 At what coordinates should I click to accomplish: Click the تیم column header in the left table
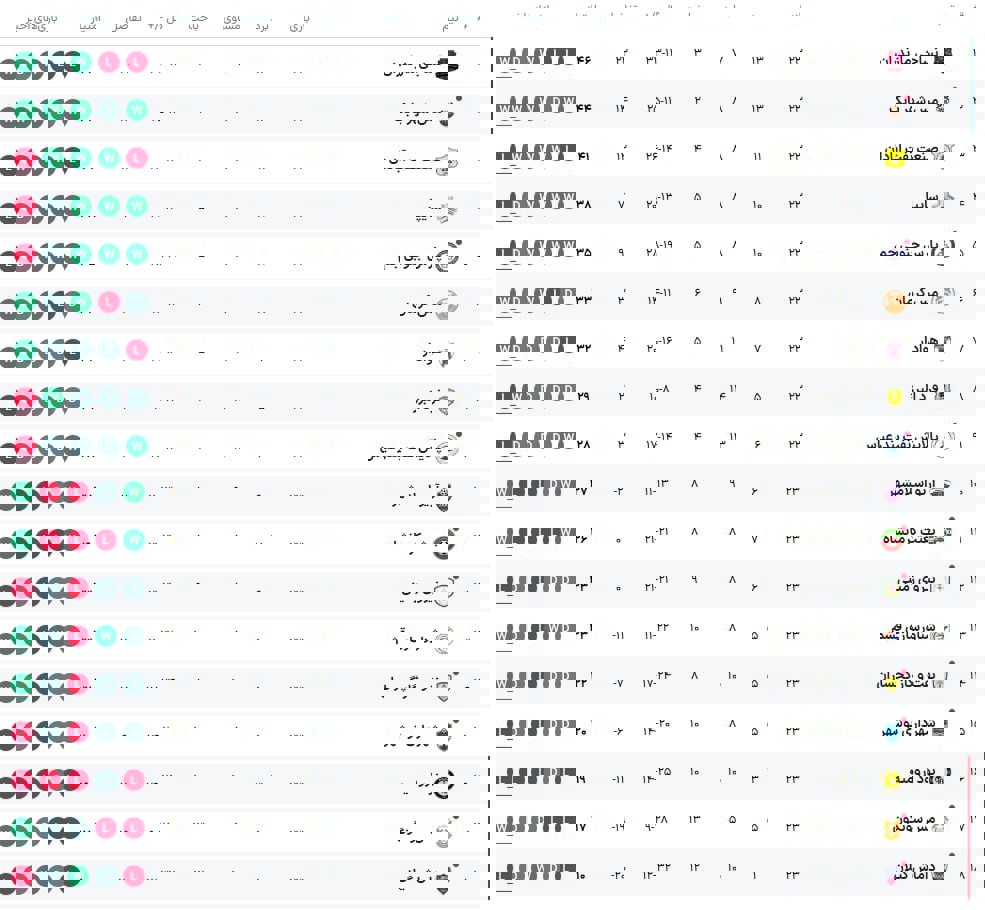pos(452,20)
